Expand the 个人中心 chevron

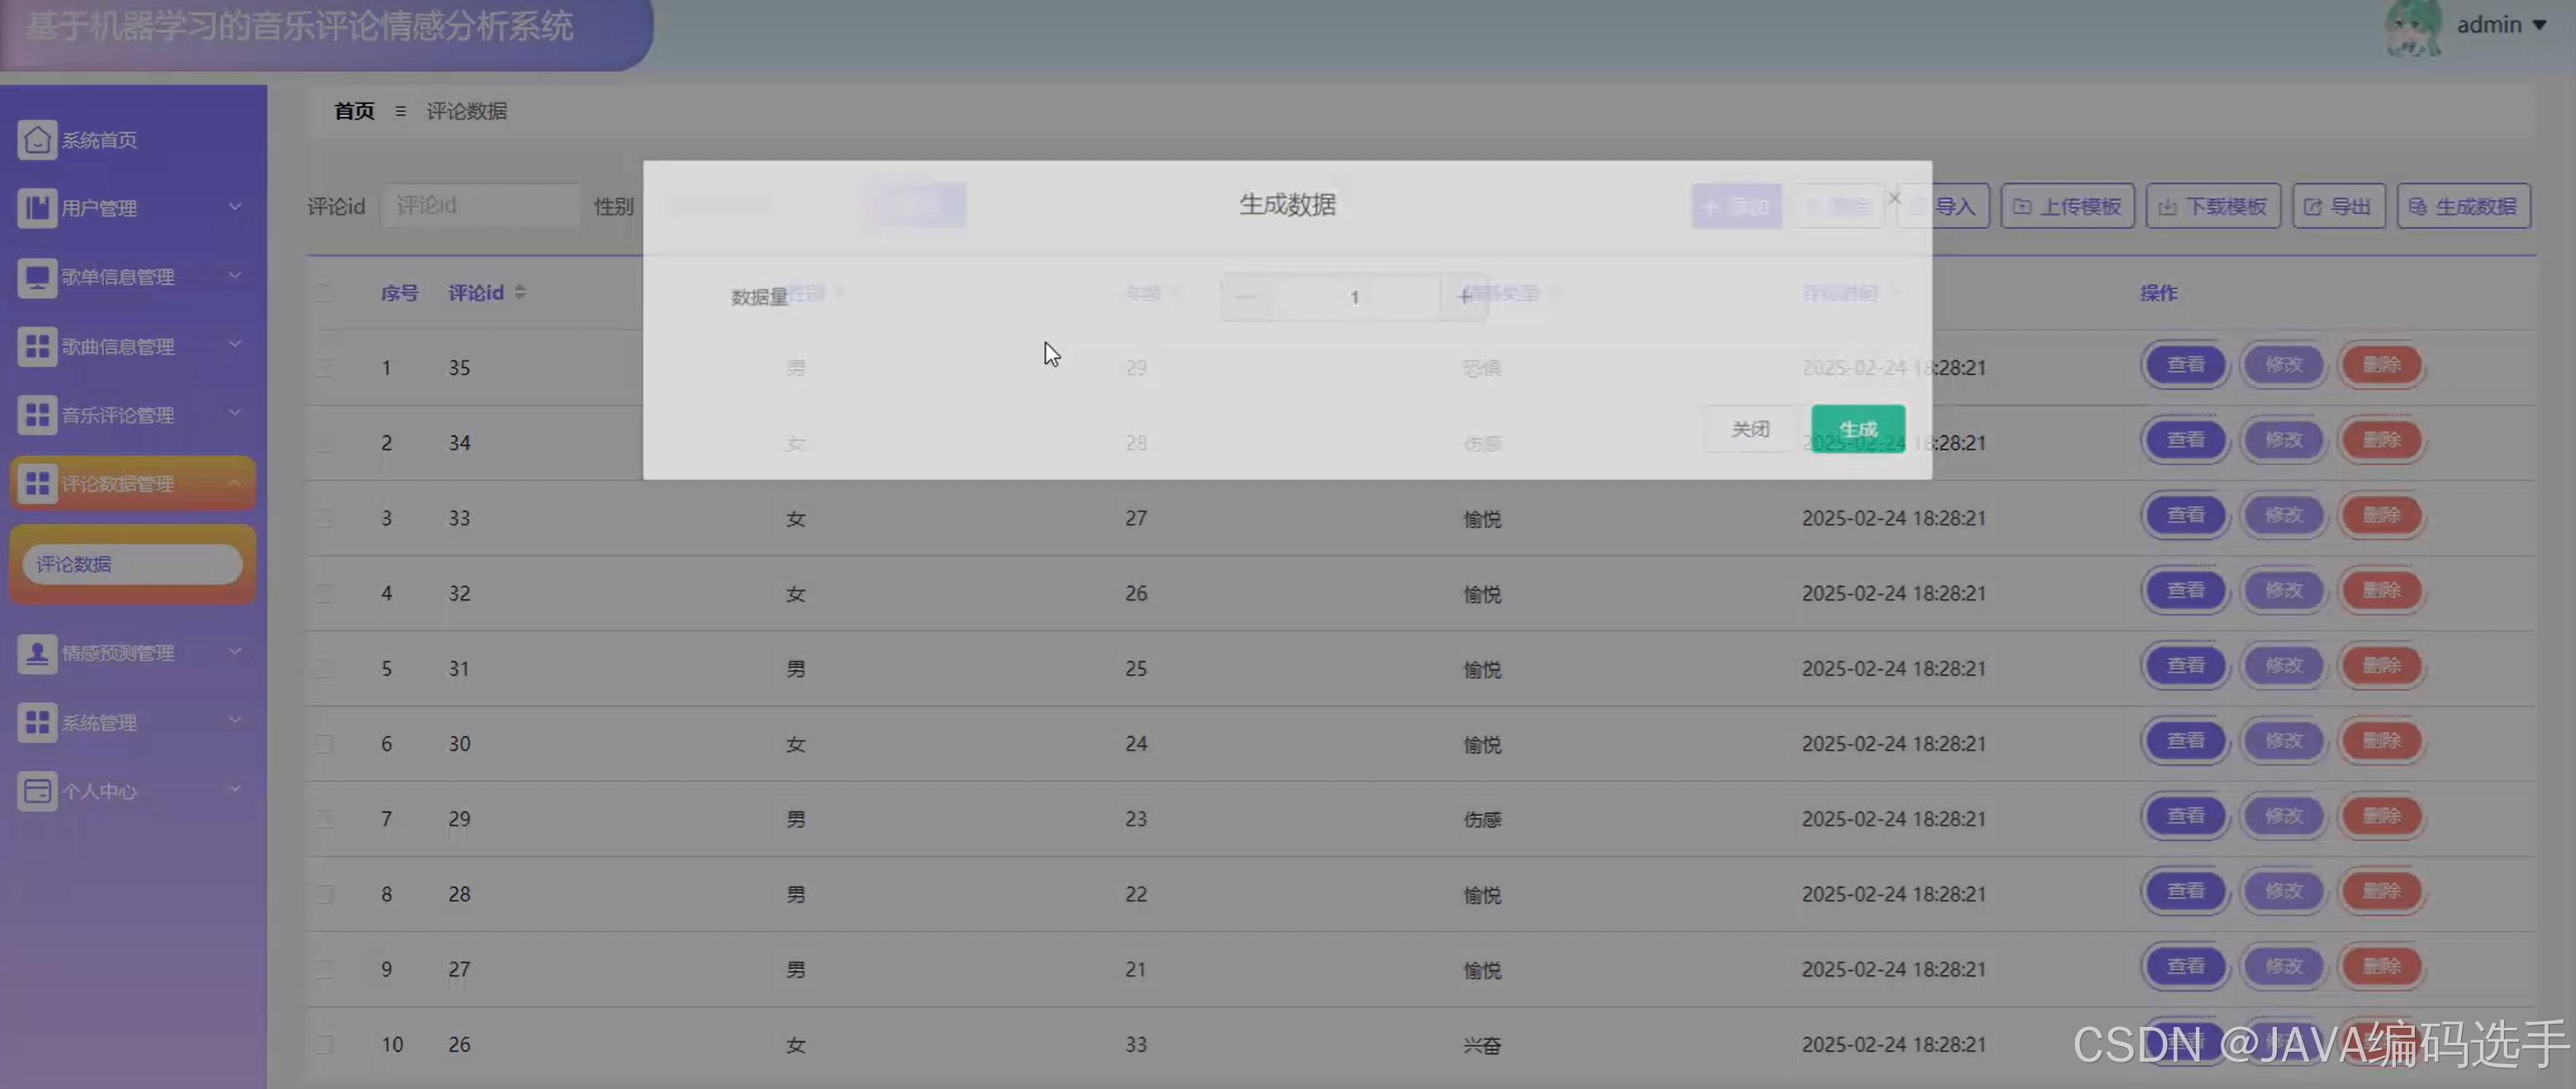pyautogui.click(x=235, y=789)
